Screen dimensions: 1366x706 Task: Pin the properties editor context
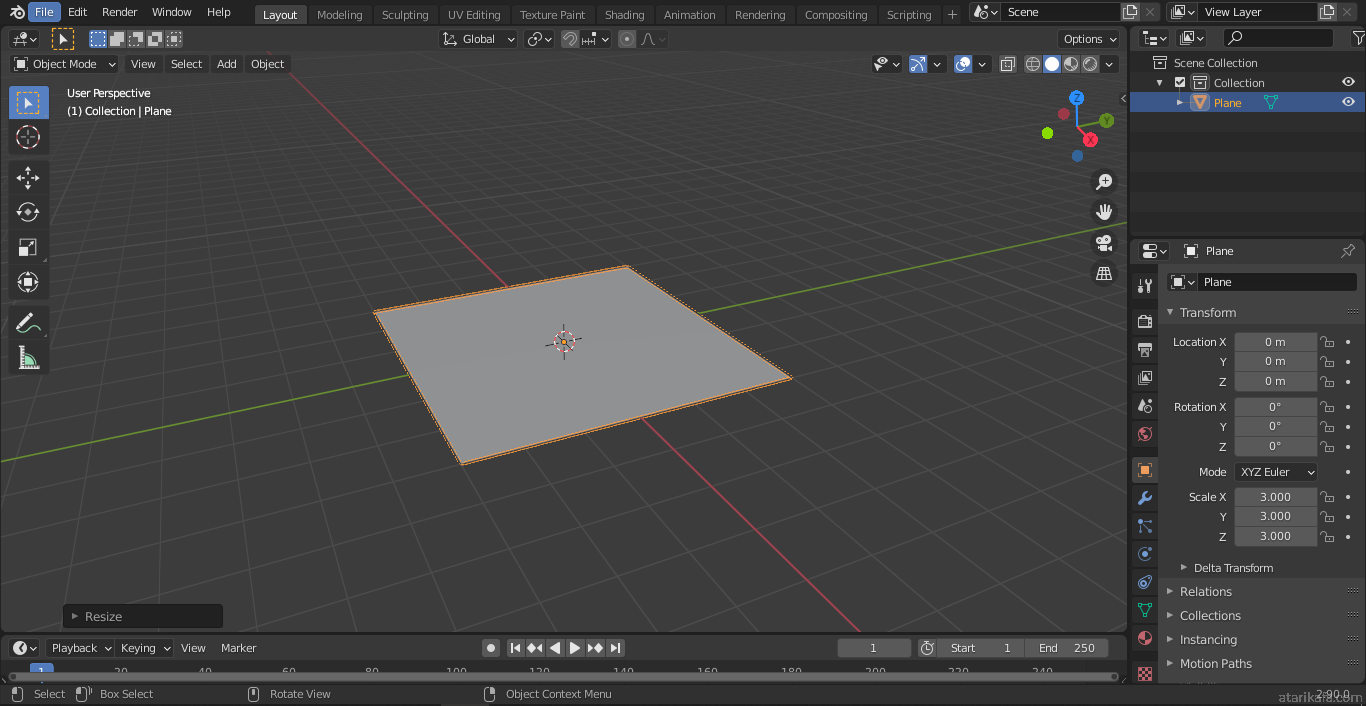click(1347, 251)
